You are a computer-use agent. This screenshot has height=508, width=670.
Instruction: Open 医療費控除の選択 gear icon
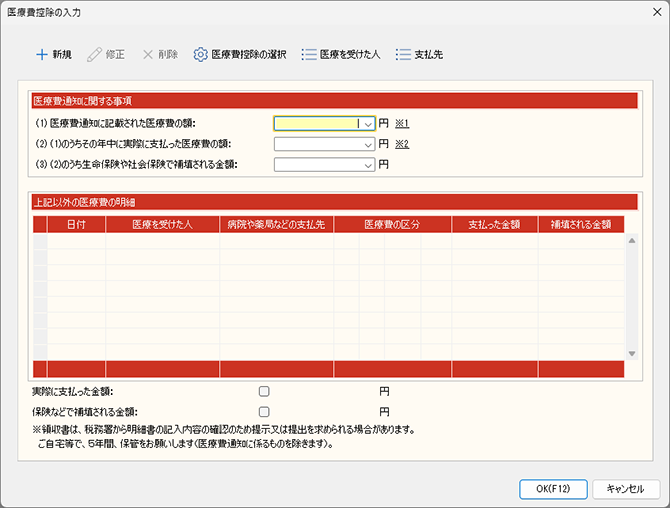200,54
